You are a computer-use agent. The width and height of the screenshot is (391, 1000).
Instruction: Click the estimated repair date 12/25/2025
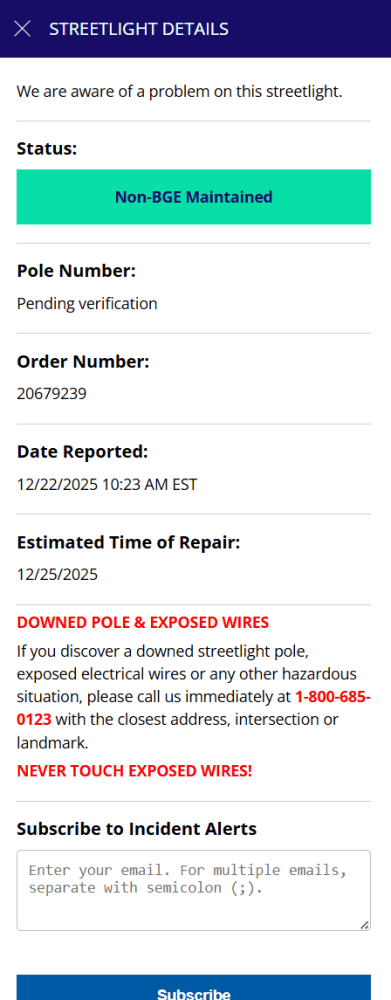[x=57, y=575]
